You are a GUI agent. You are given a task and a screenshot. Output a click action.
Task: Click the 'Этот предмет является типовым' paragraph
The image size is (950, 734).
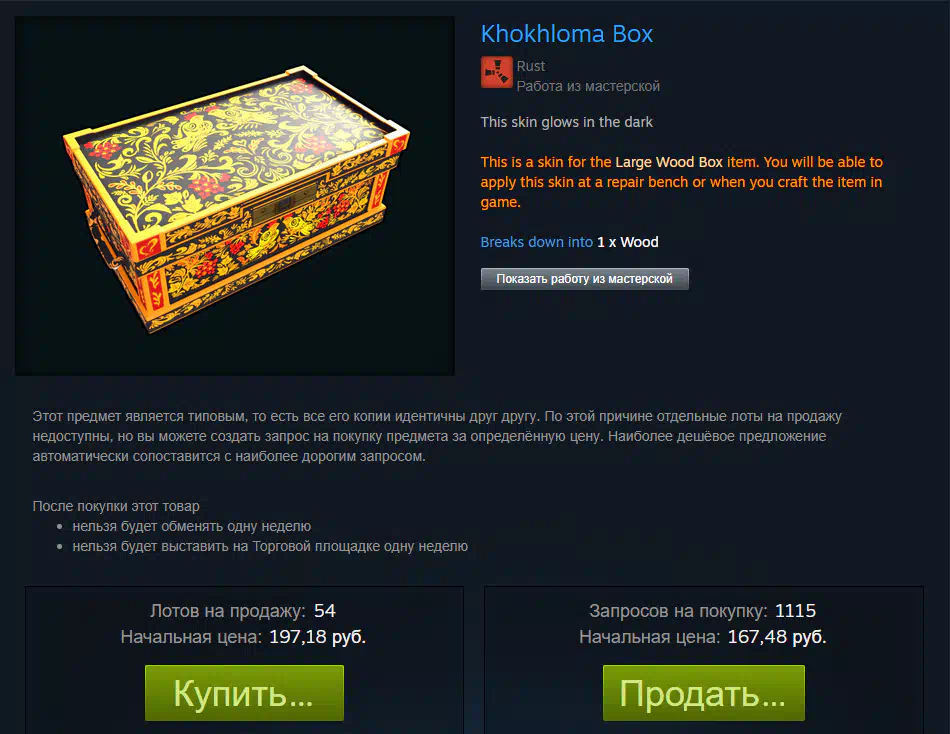click(437, 436)
